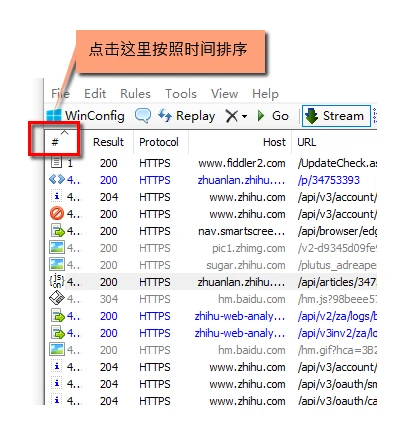This screenshot has width=407, height=435.
Task: Sort by the Host column header
Action: [x=274, y=142]
